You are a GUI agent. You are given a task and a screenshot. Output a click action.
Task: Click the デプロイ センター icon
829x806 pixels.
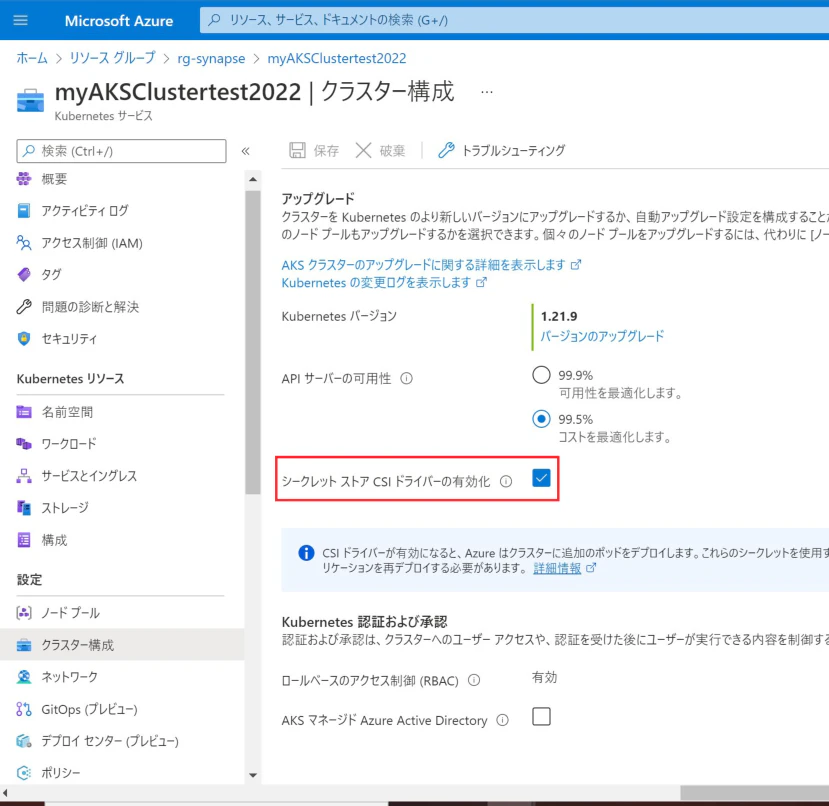click(24, 741)
